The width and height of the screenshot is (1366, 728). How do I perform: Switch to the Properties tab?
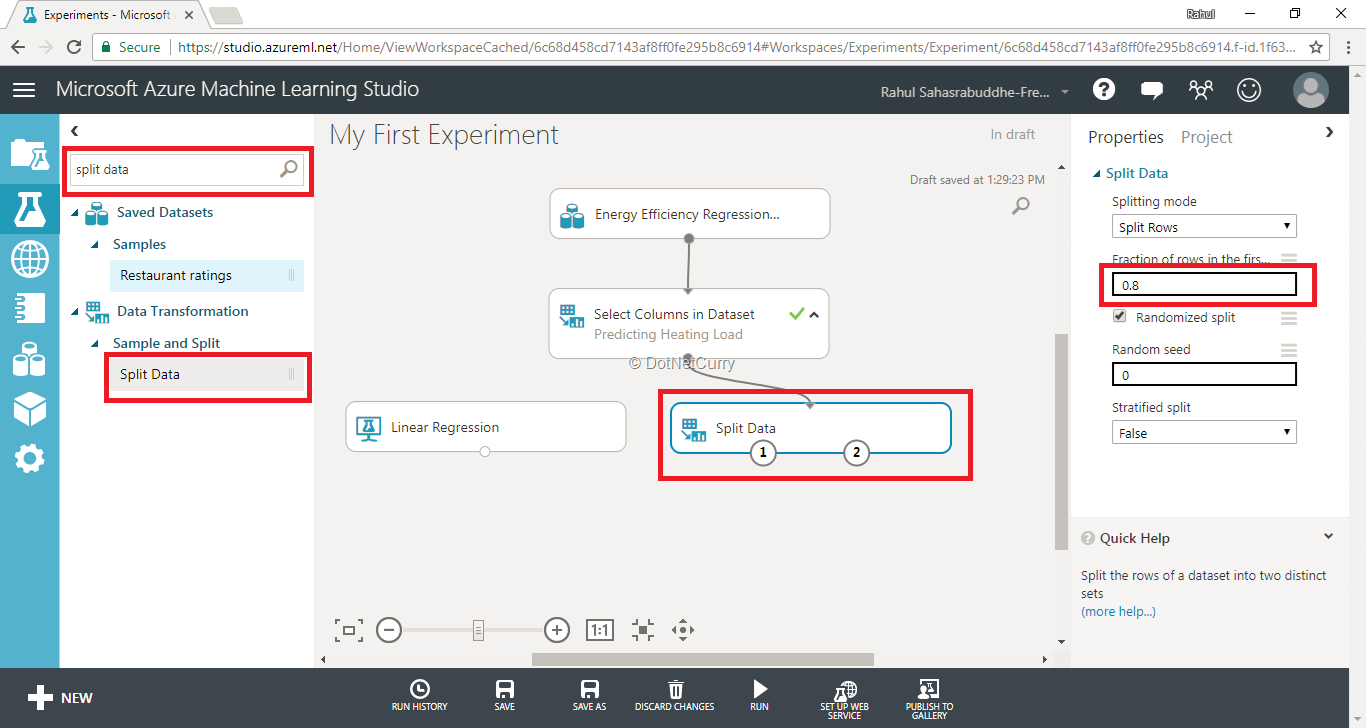[x=1126, y=137]
